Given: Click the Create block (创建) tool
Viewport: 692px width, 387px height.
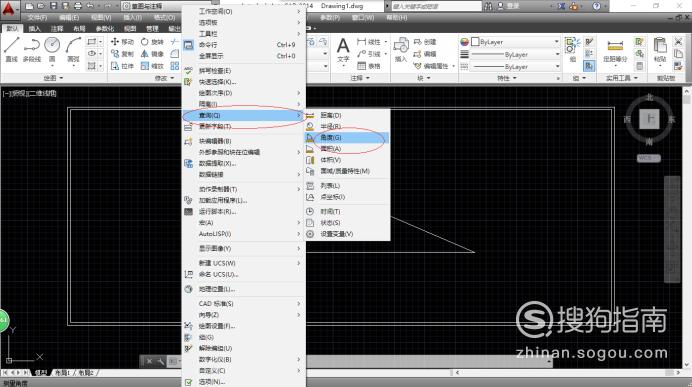Looking at the screenshot, I should point(425,42).
